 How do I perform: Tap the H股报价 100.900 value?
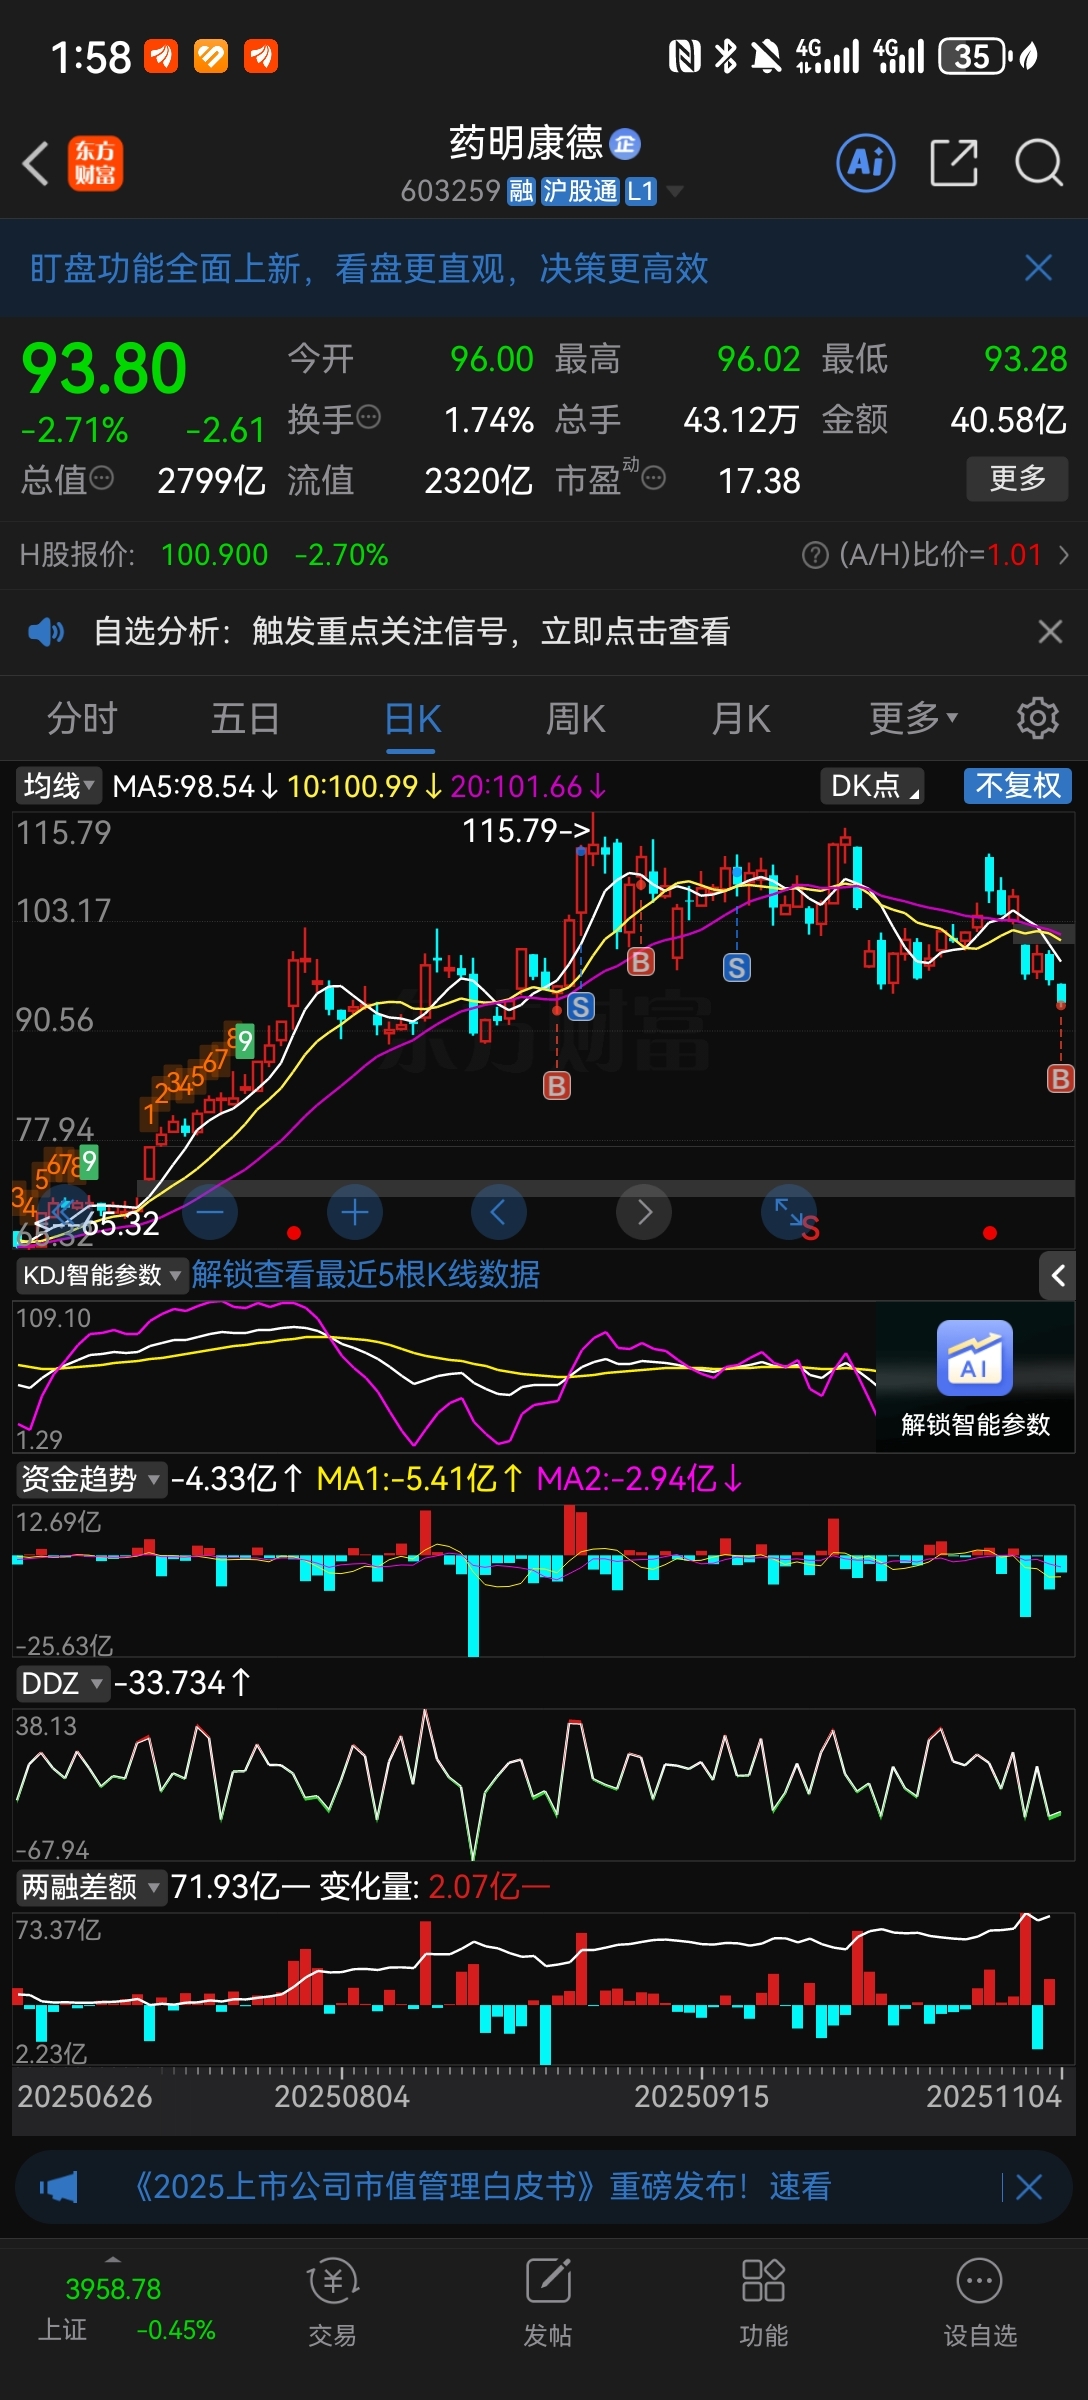[215, 555]
